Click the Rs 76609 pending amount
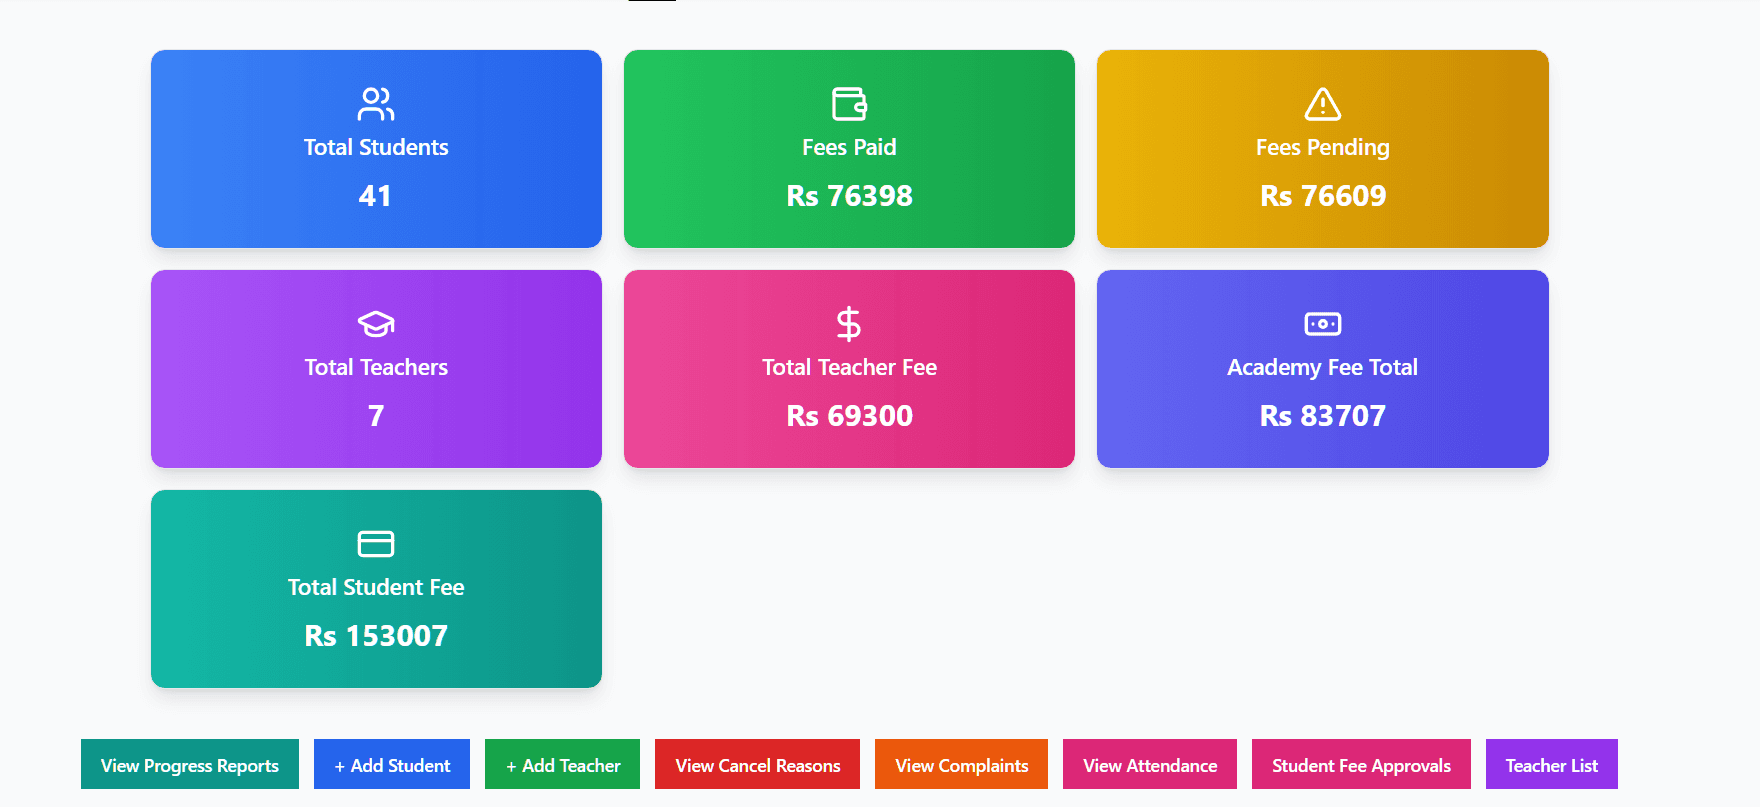1760x807 pixels. tap(1322, 196)
